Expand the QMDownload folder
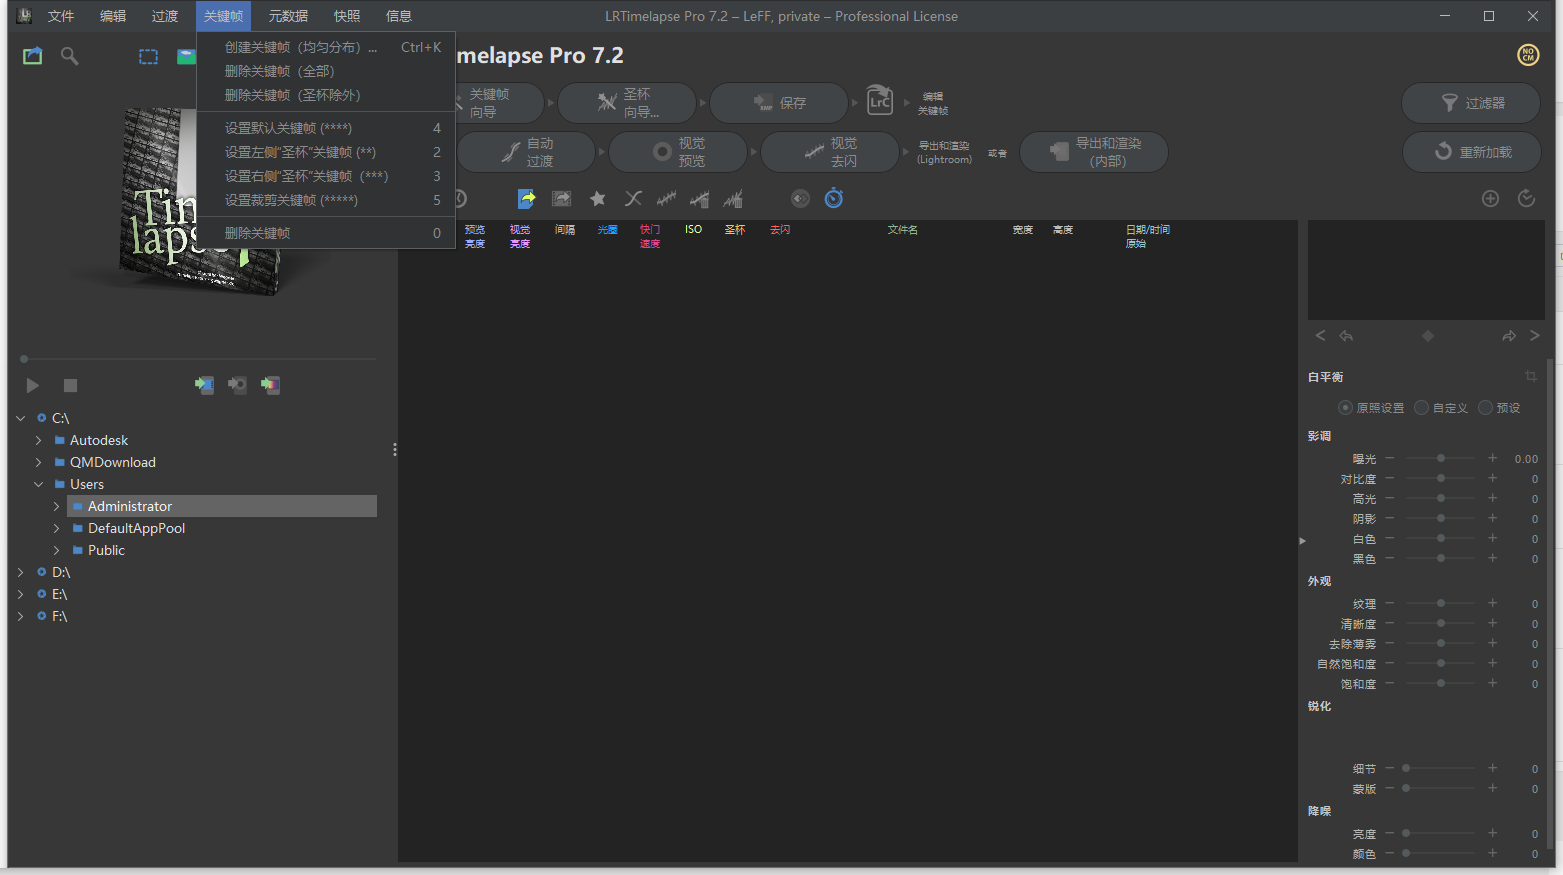 38,462
